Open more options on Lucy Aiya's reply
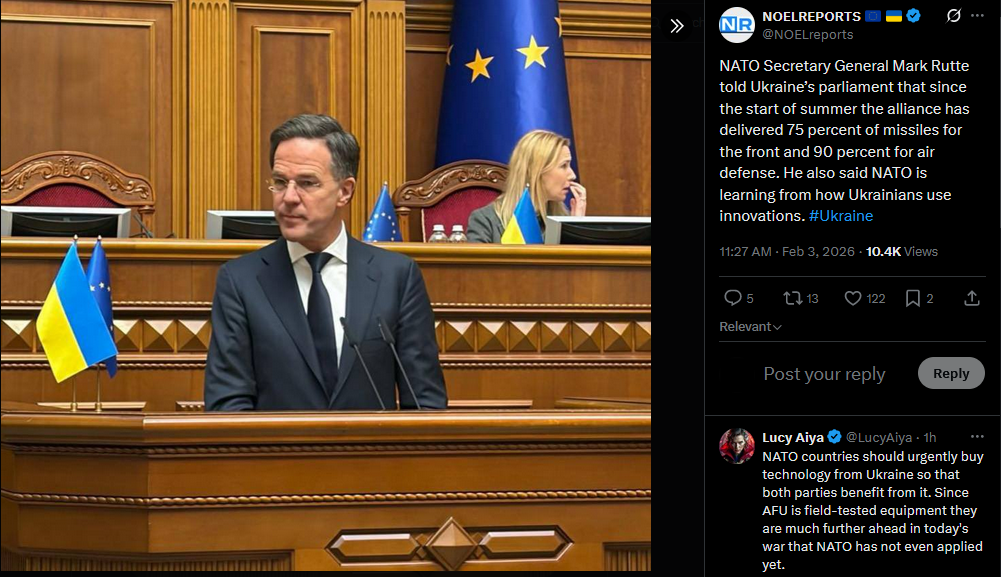1001x577 pixels. [x=977, y=437]
